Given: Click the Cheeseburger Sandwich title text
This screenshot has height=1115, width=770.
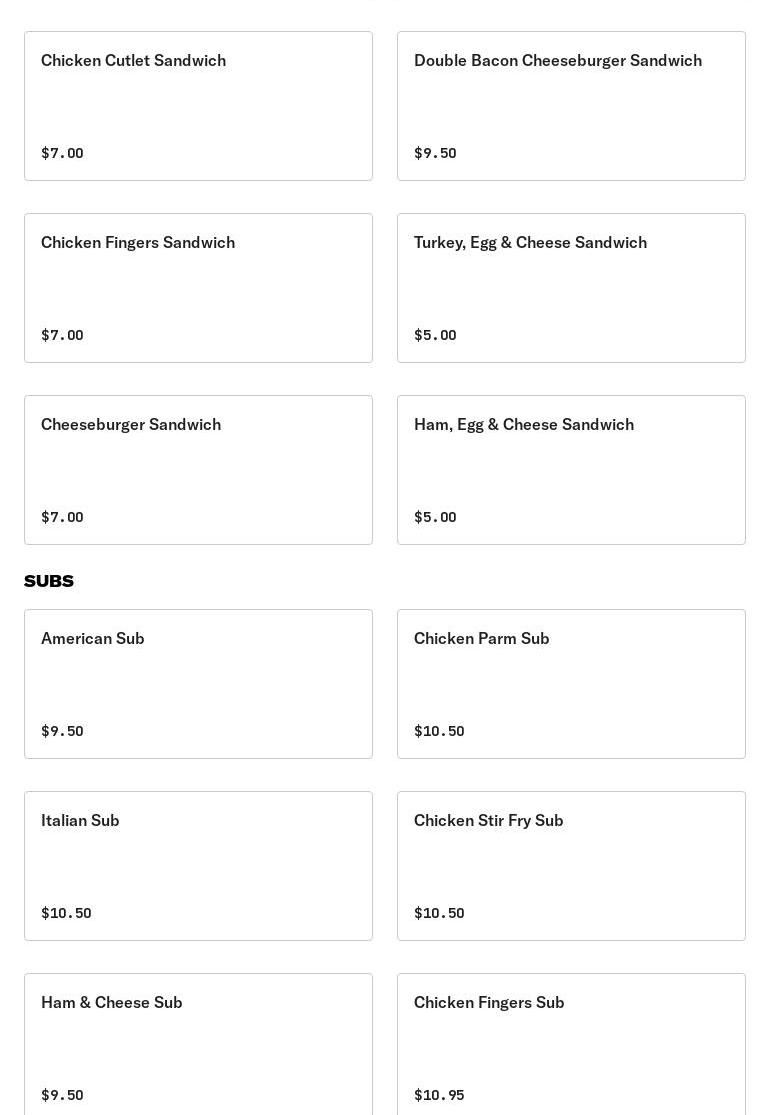Looking at the screenshot, I should coord(131,424).
